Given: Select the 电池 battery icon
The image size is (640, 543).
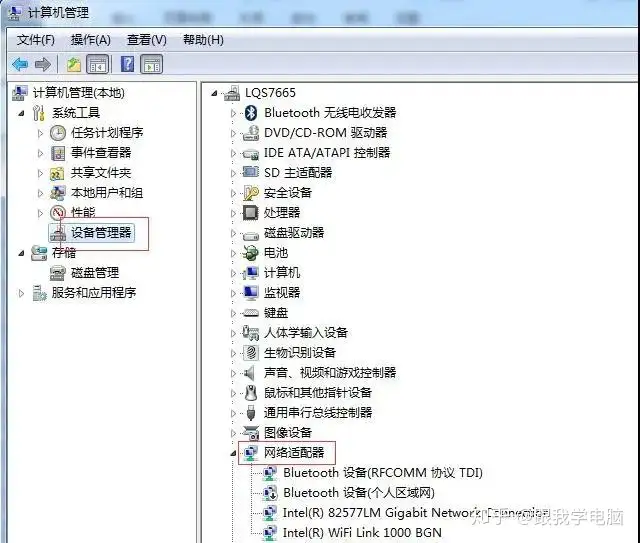Looking at the screenshot, I should pos(250,253).
